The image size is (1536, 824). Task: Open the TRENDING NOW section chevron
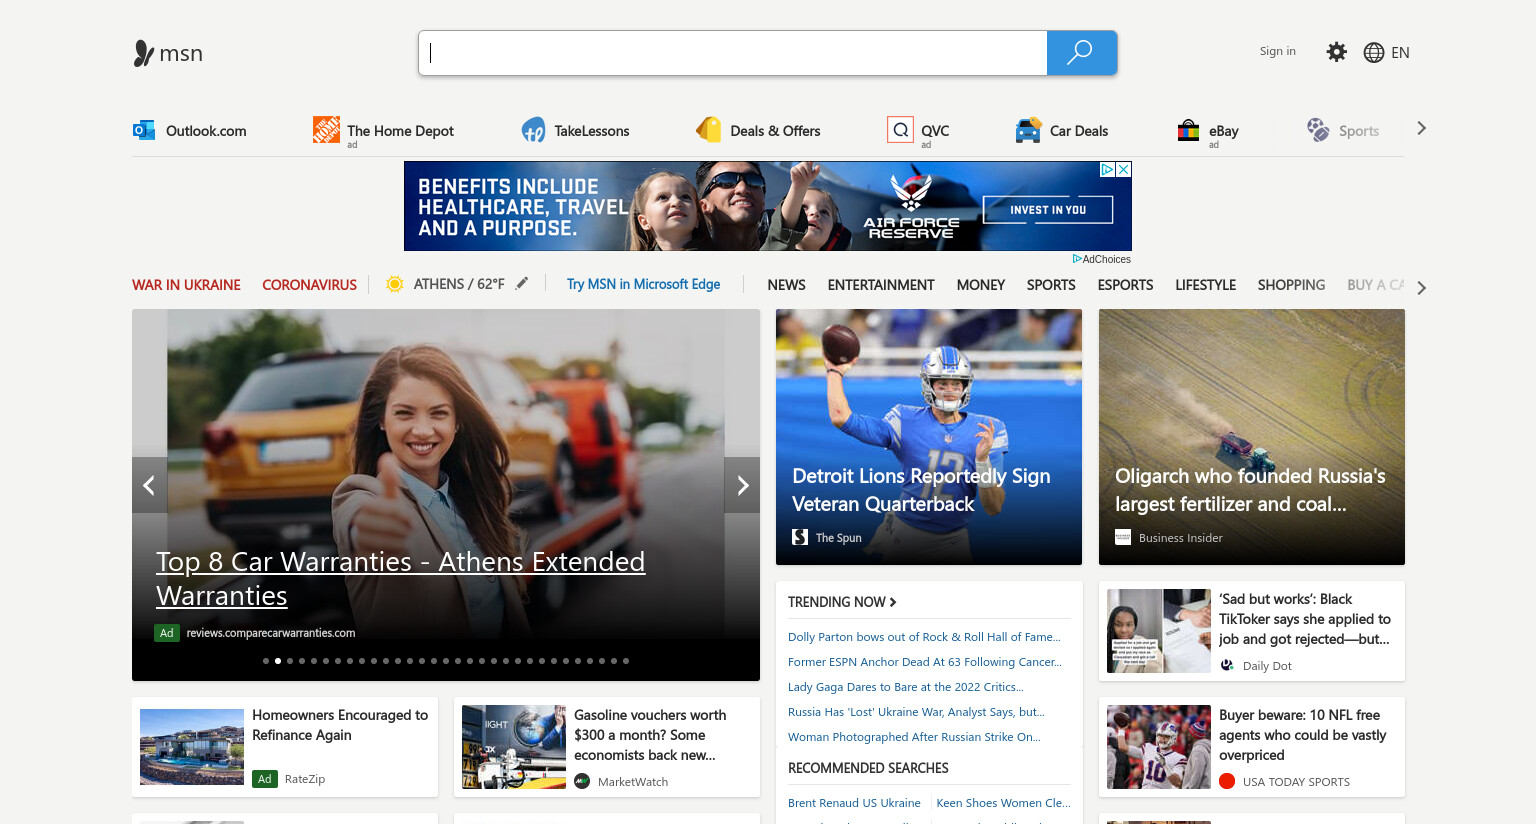pos(893,602)
